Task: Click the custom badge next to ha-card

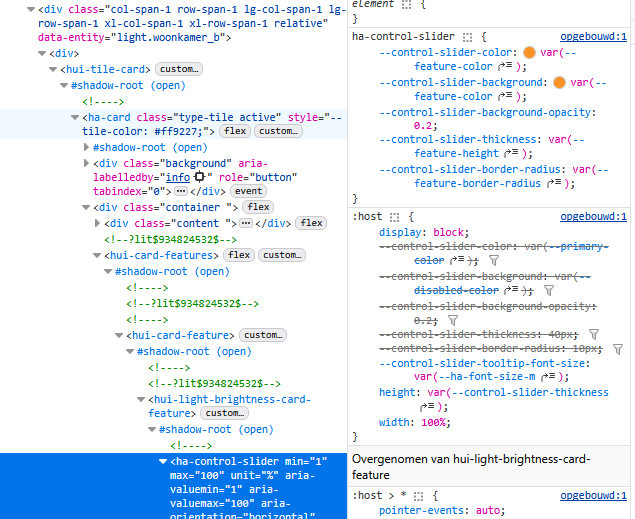Action: [x=278, y=131]
